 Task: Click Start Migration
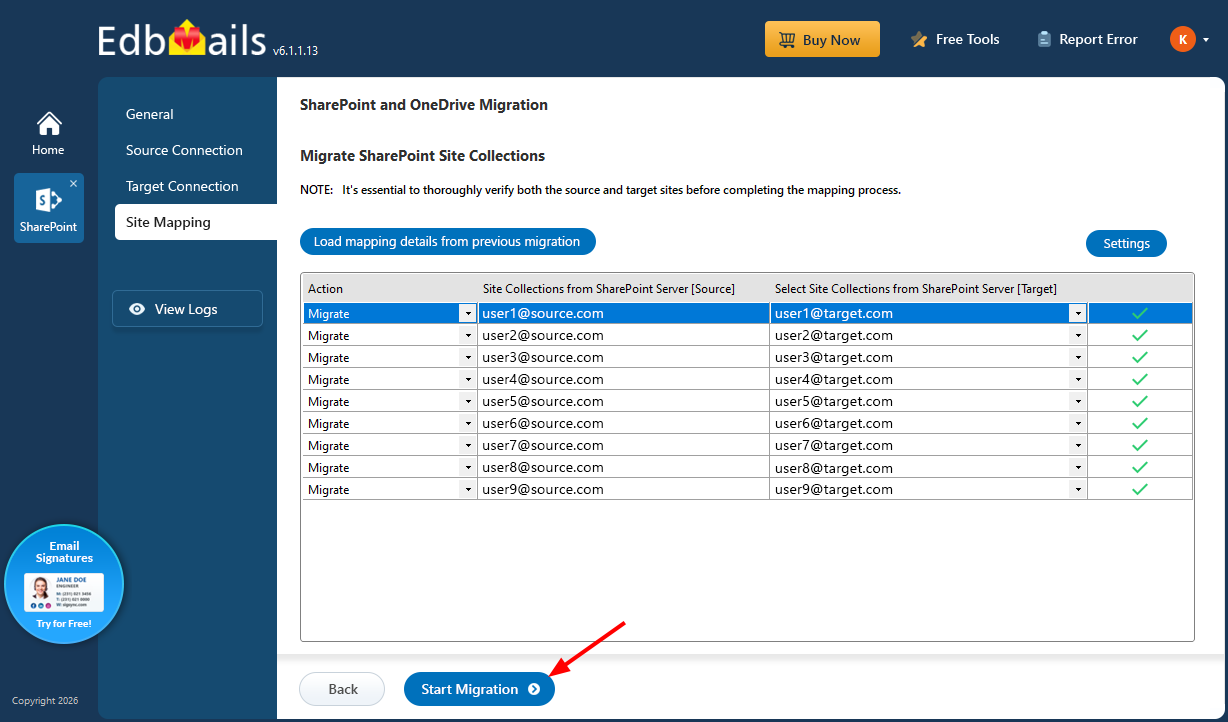coord(479,689)
